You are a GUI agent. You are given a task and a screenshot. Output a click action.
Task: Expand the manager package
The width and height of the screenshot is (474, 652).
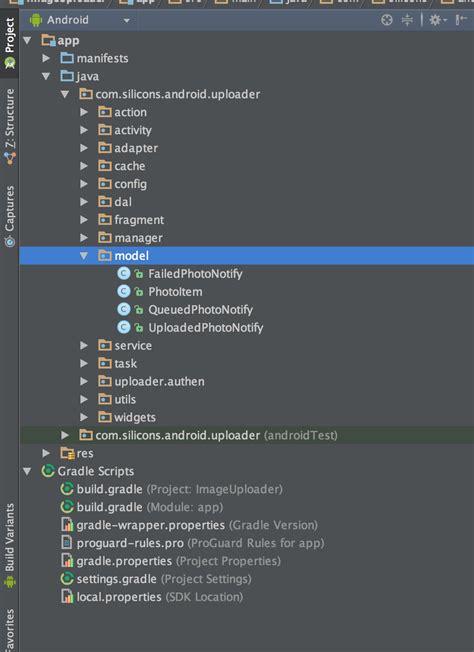click(84, 237)
